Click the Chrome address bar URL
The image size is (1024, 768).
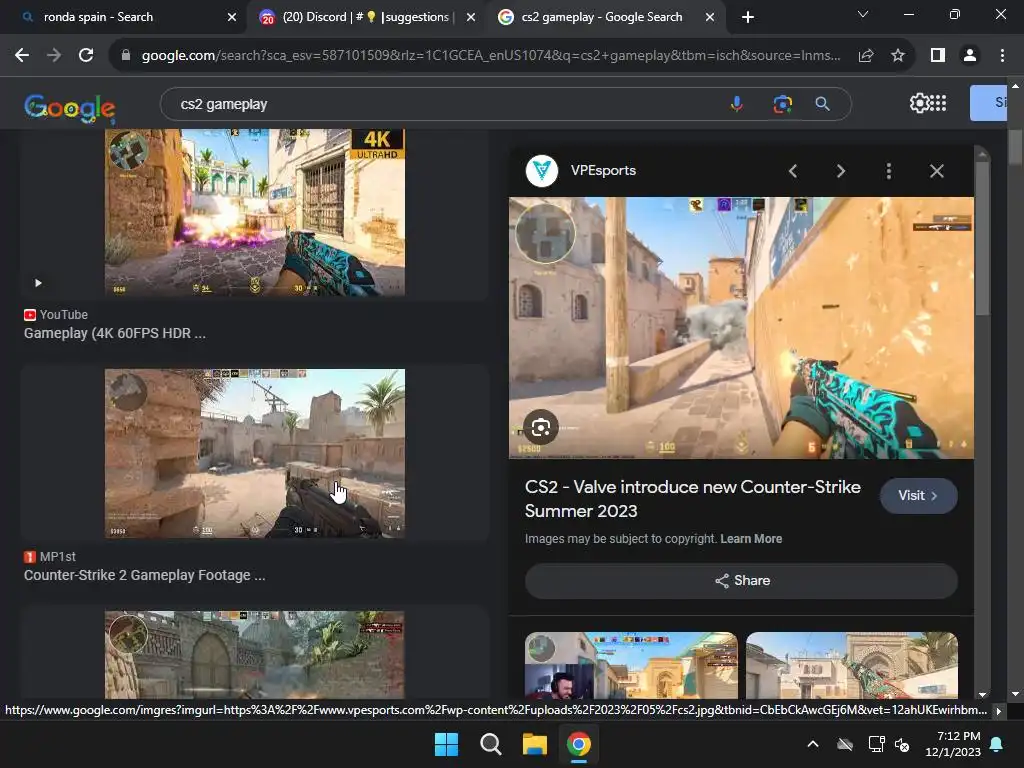click(x=490, y=56)
